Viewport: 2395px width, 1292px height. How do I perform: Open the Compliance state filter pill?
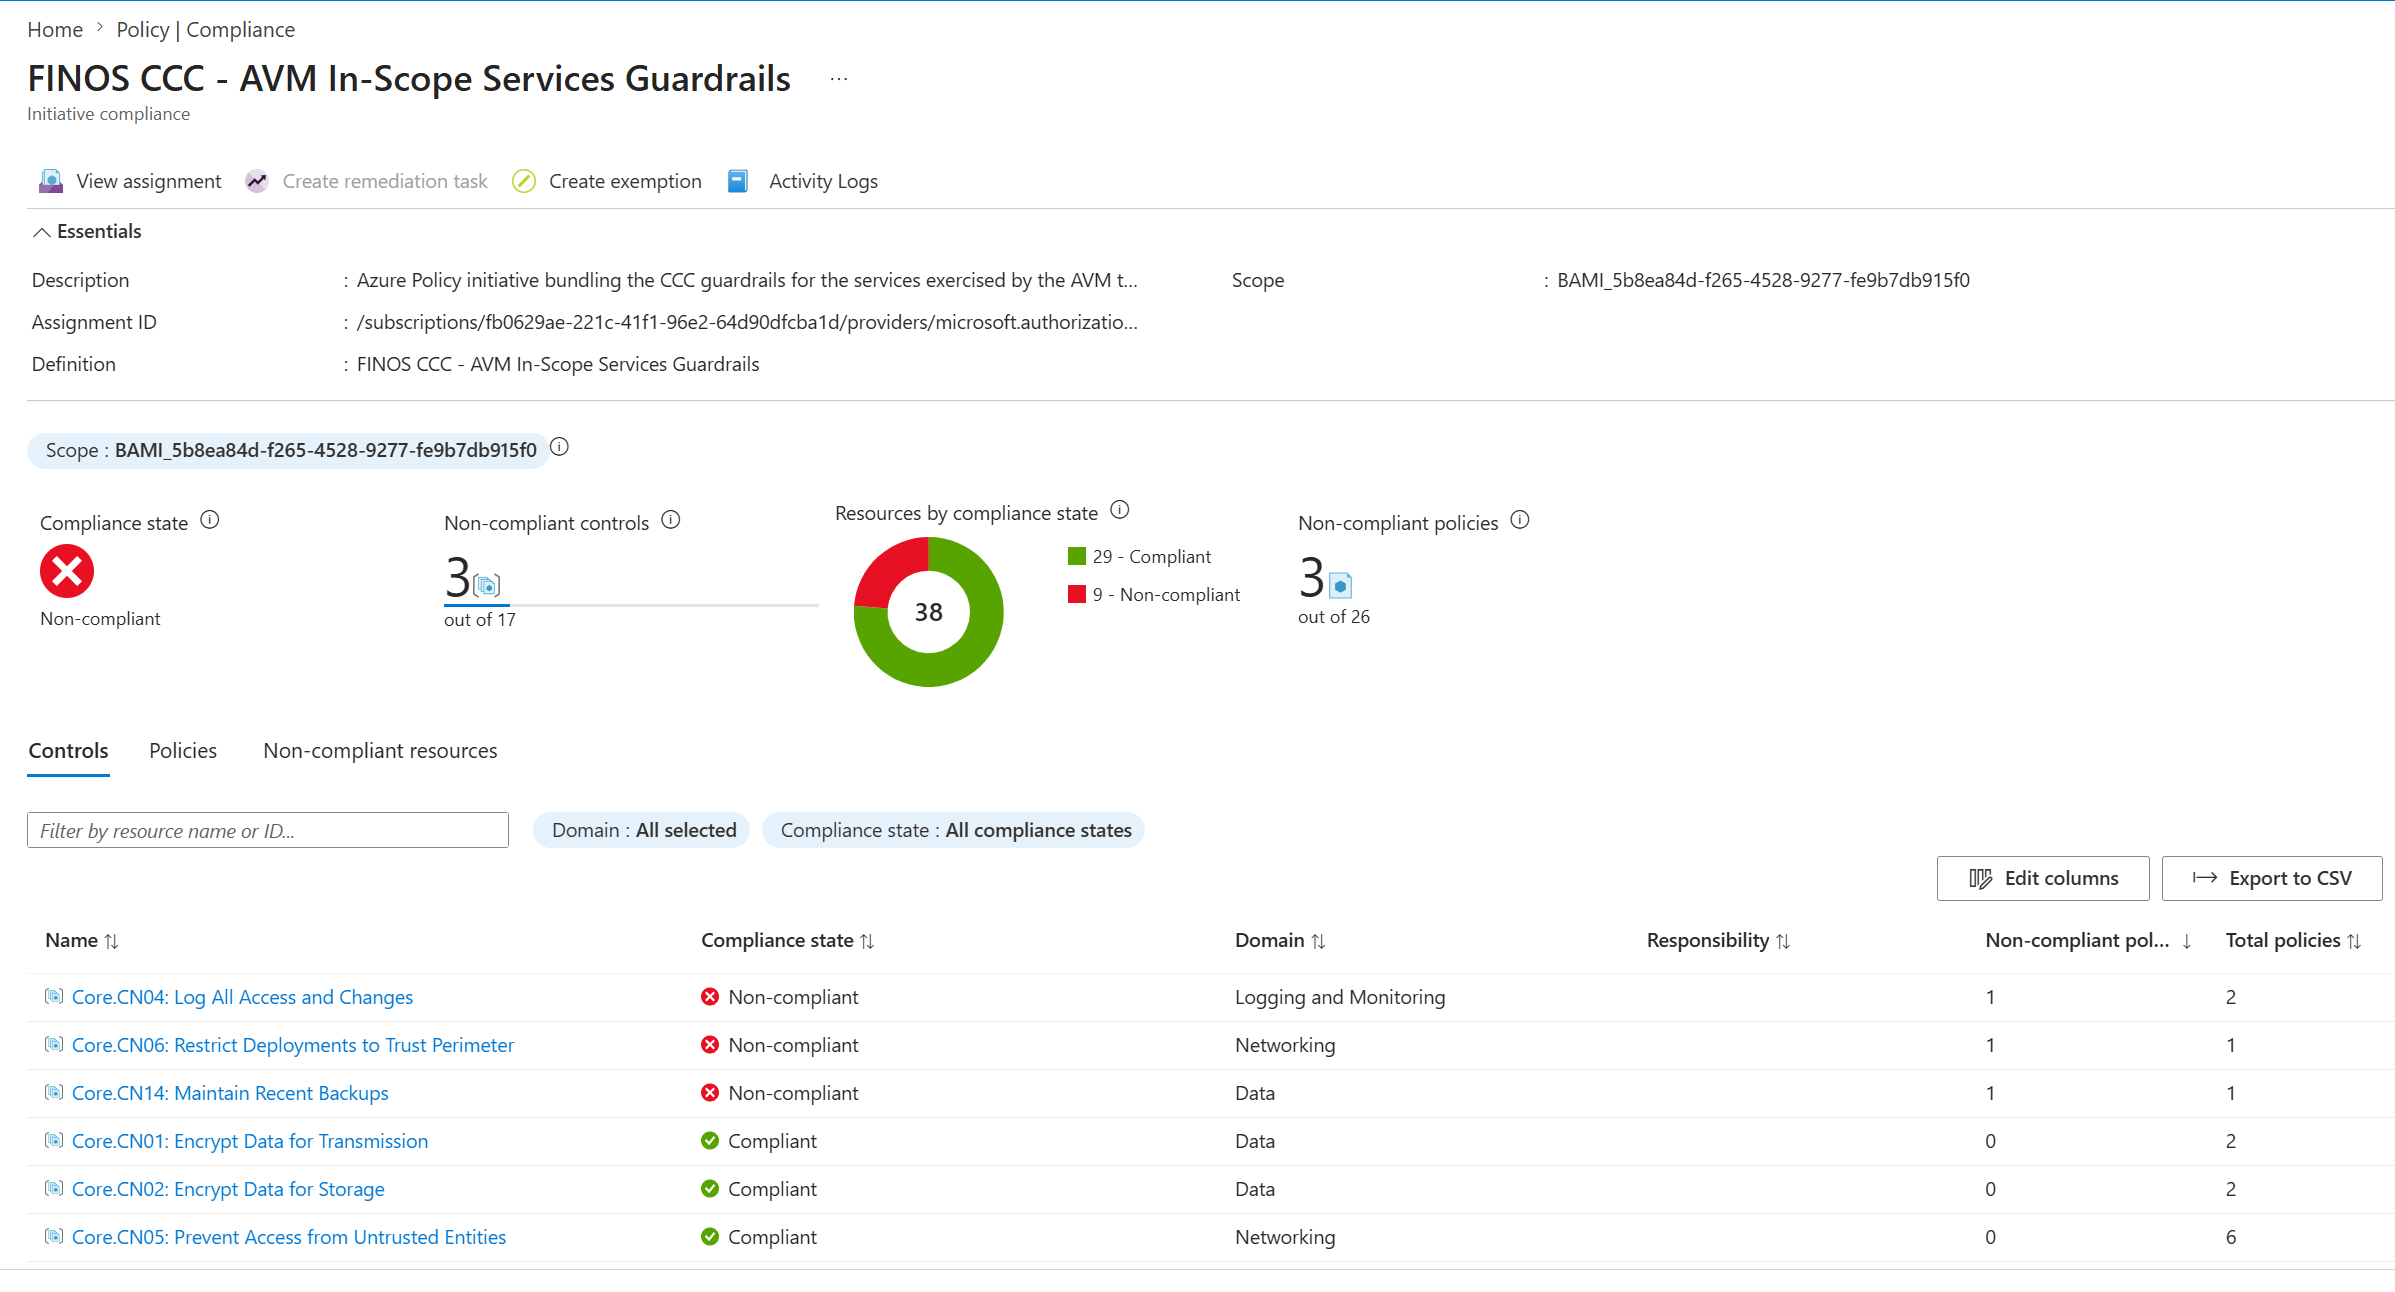pos(954,830)
